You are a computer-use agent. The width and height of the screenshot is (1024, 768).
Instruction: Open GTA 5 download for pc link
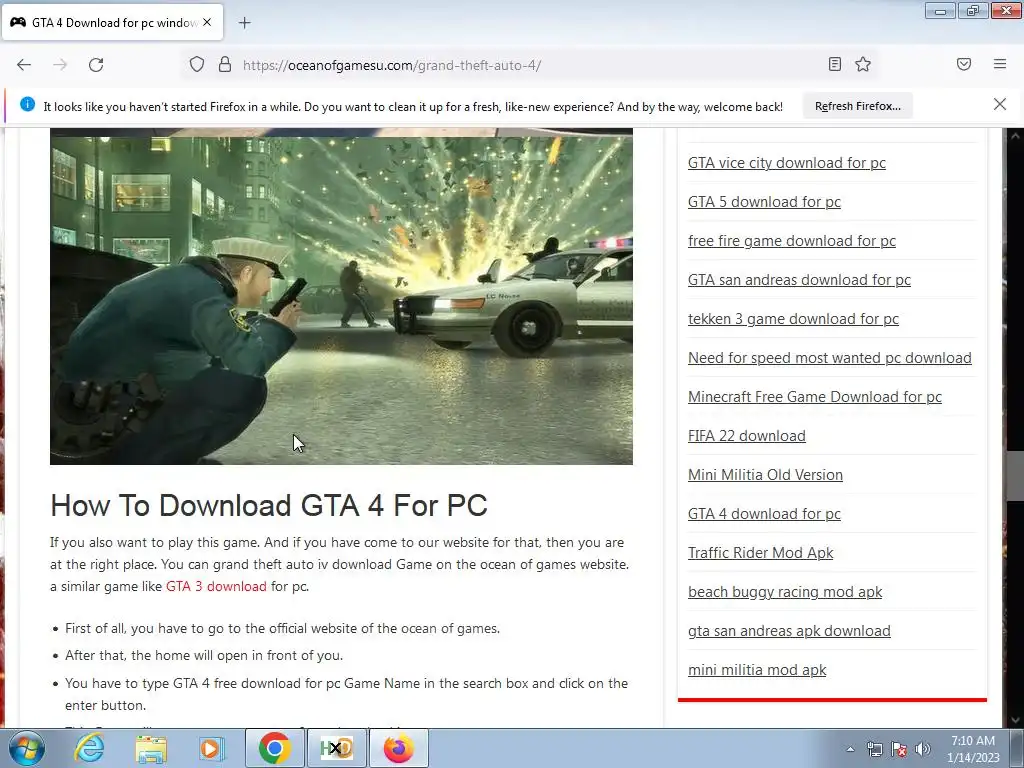coord(764,202)
